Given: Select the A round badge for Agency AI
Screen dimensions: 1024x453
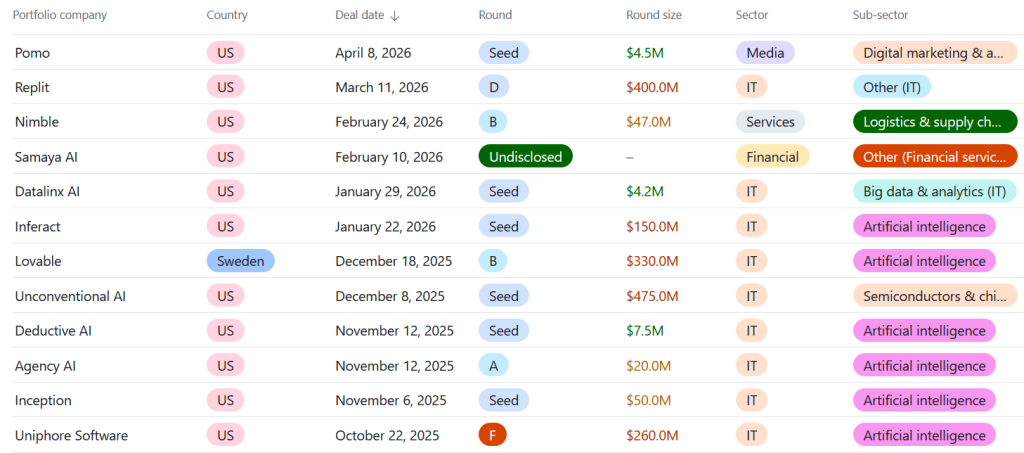Looking at the screenshot, I should [x=493, y=366].
